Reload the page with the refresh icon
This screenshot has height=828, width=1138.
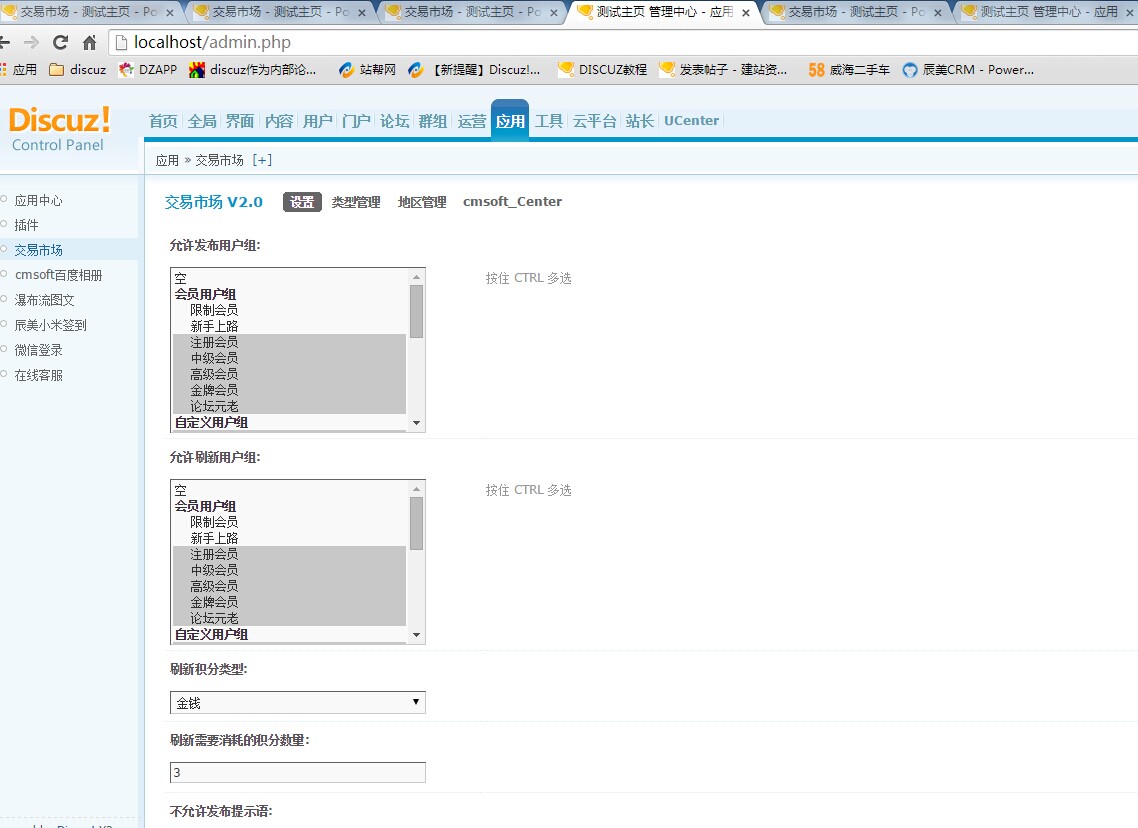coord(60,43)
